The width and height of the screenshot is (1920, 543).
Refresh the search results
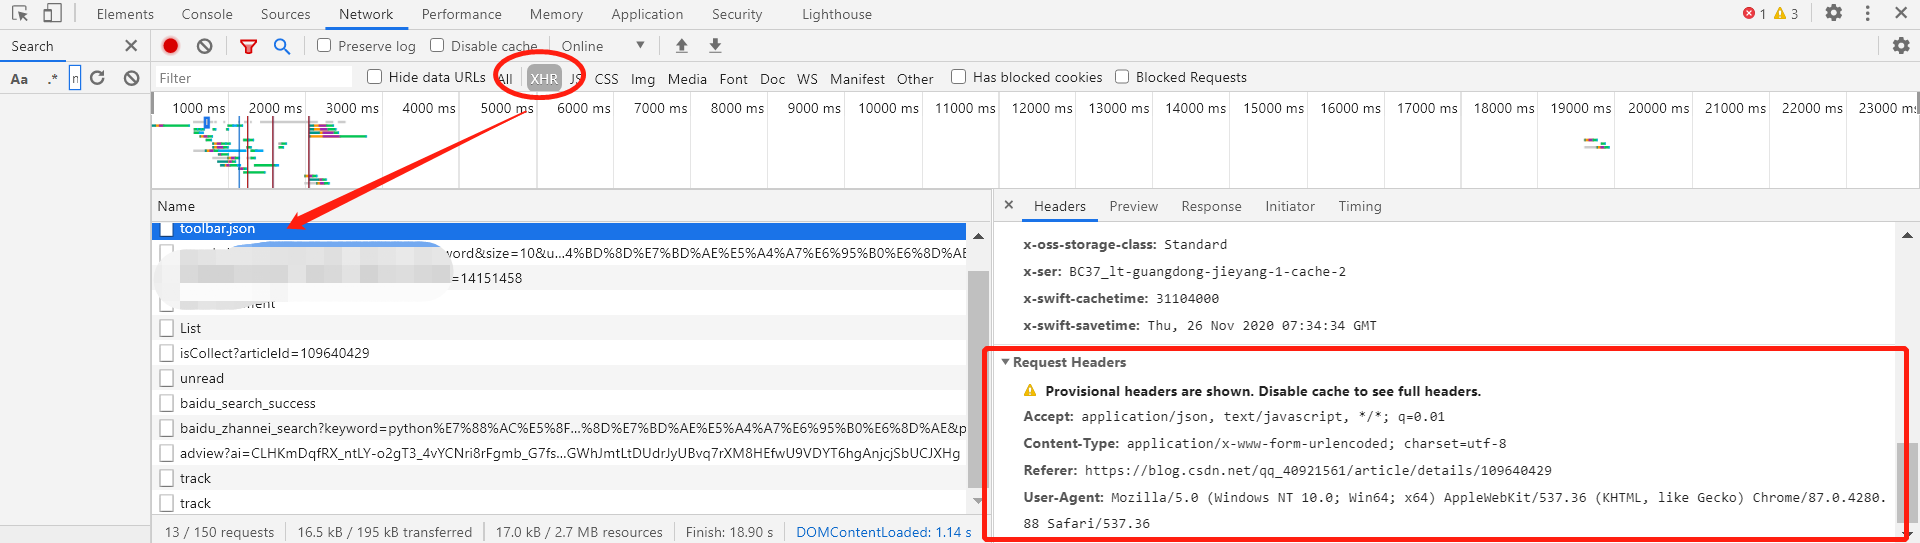(x=97, y=78)
